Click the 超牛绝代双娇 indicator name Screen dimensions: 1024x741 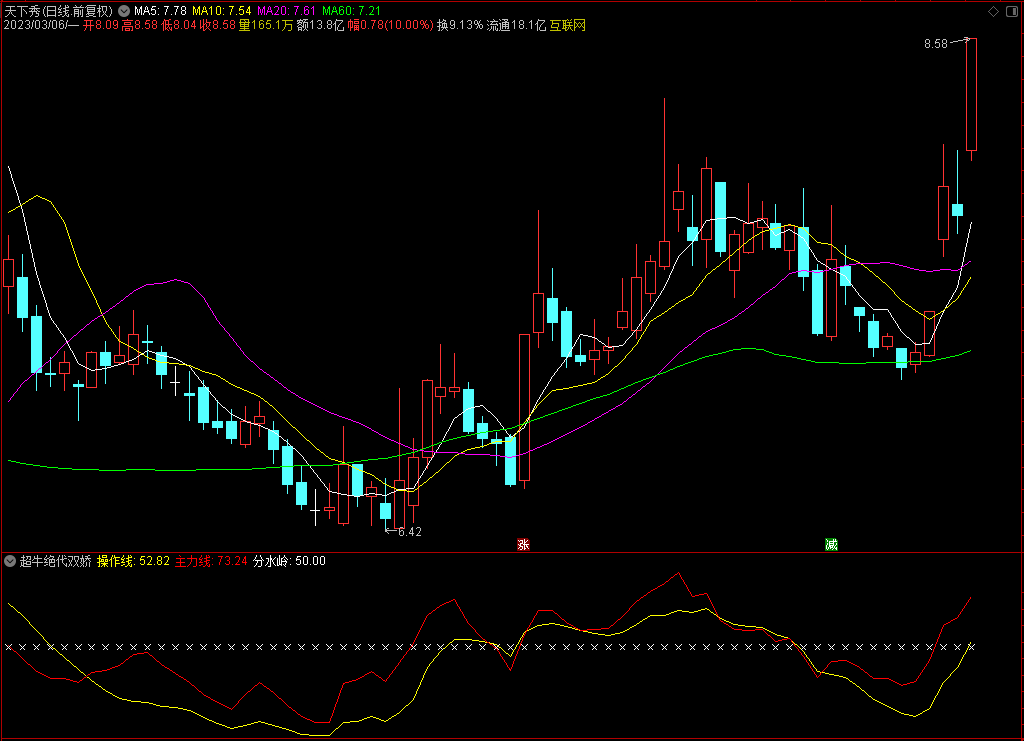56,561
